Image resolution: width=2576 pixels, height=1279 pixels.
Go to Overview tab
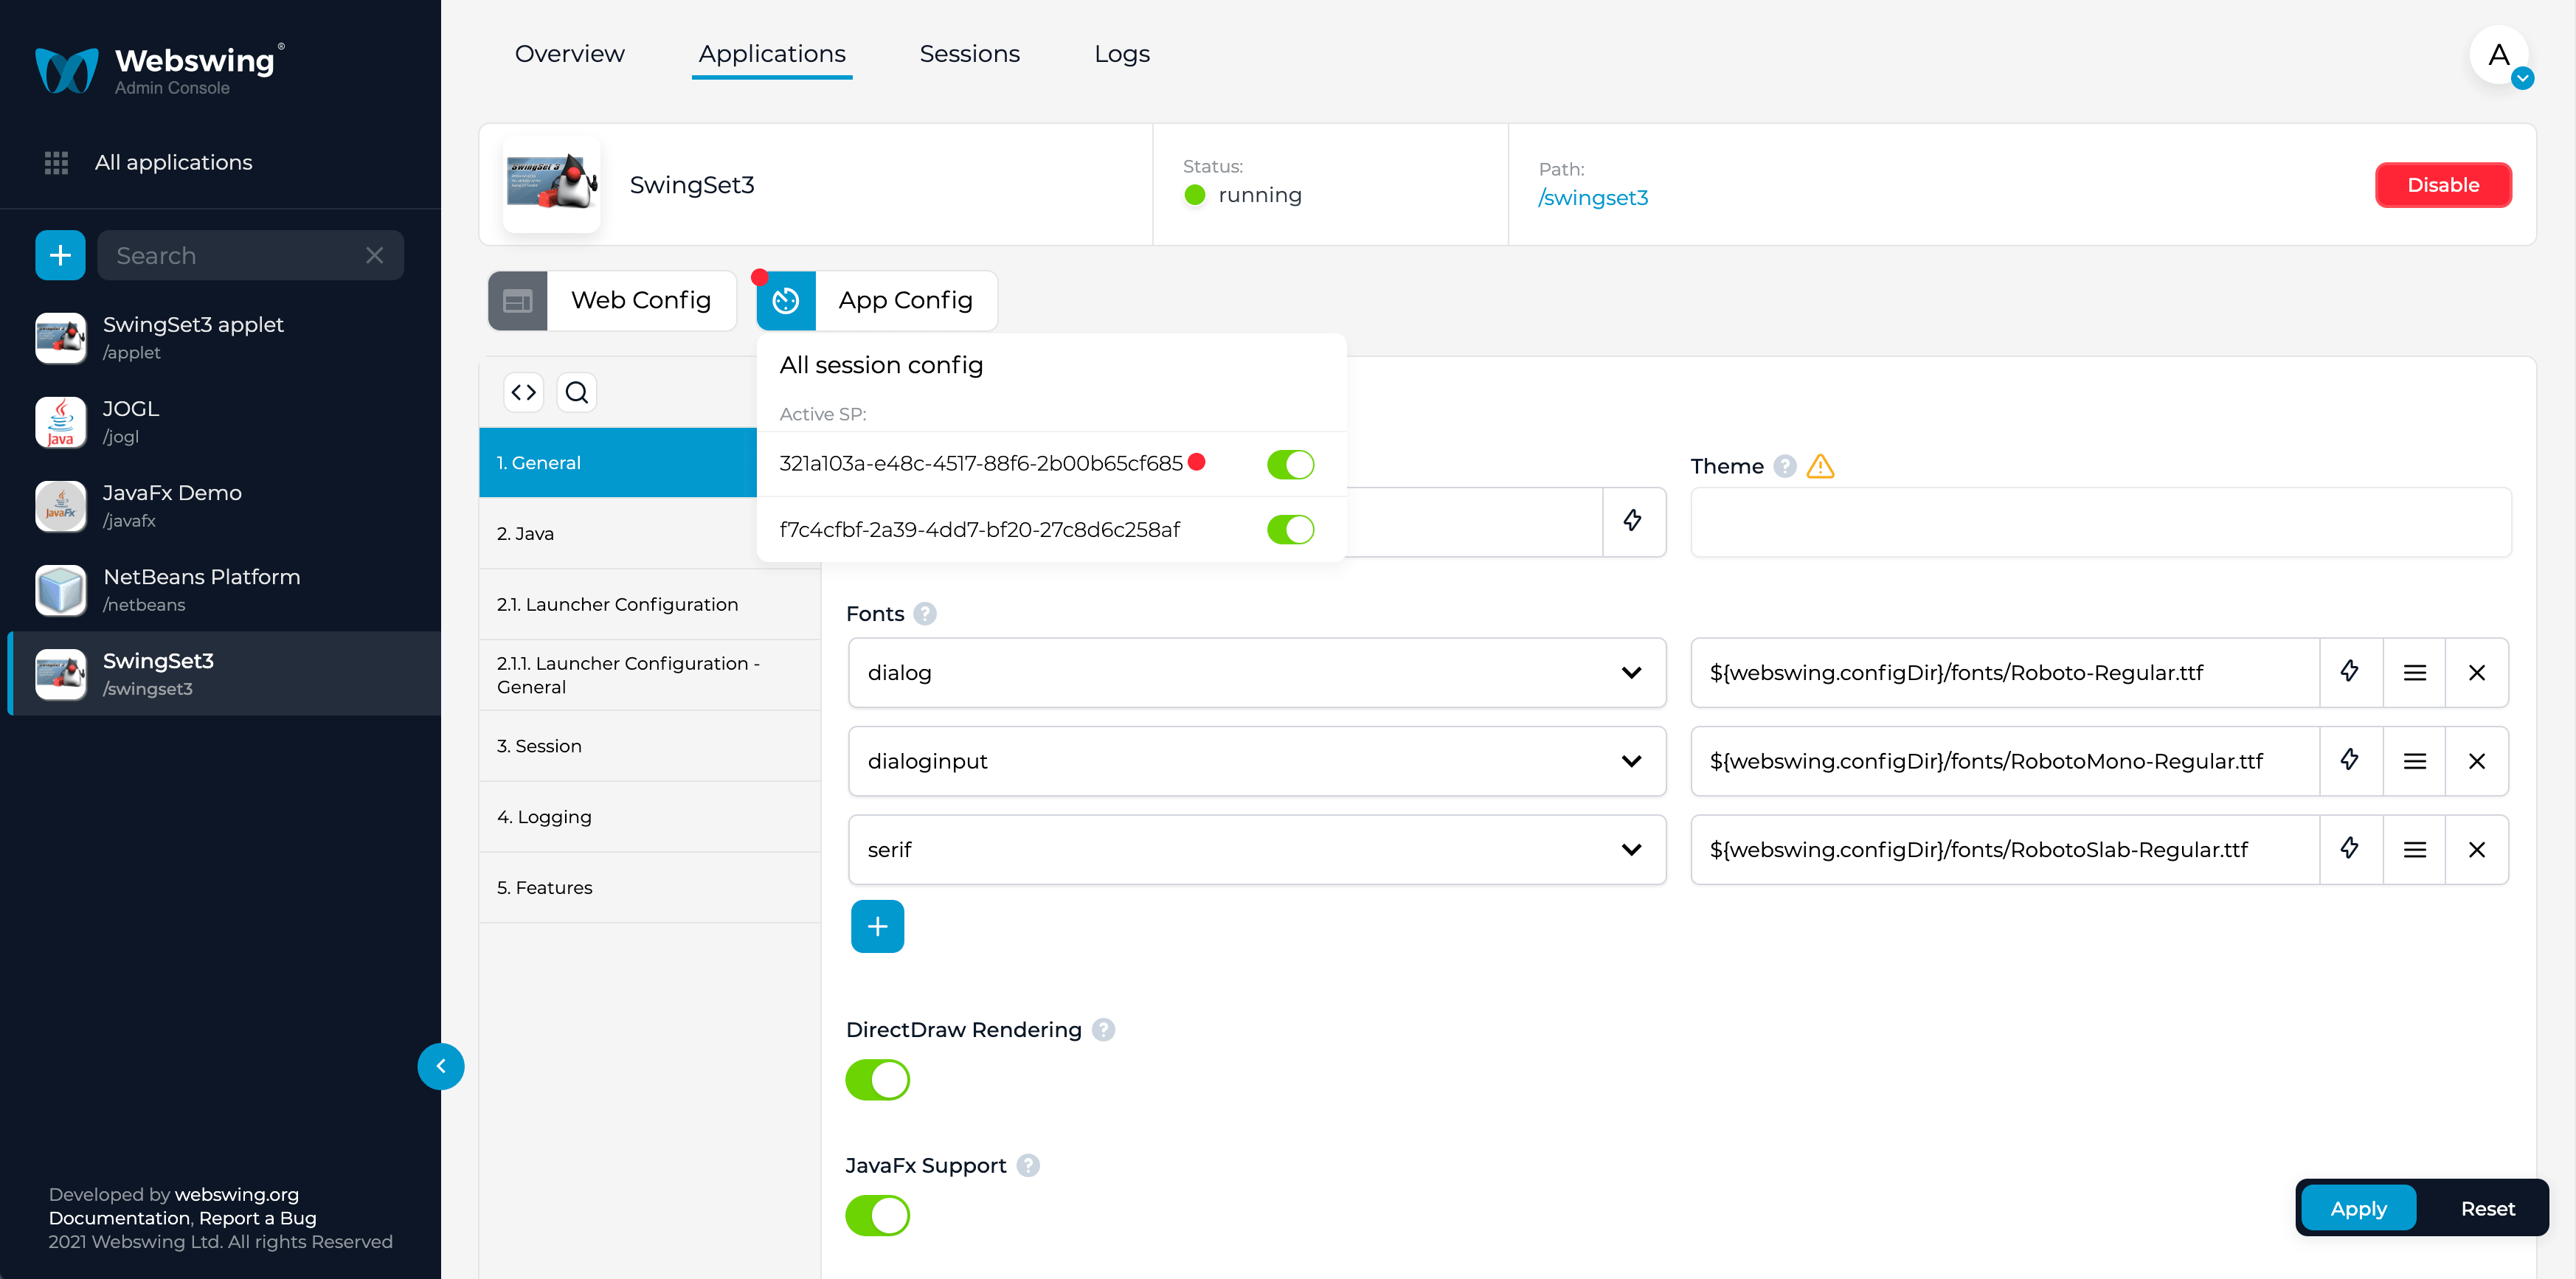point(570,54)
